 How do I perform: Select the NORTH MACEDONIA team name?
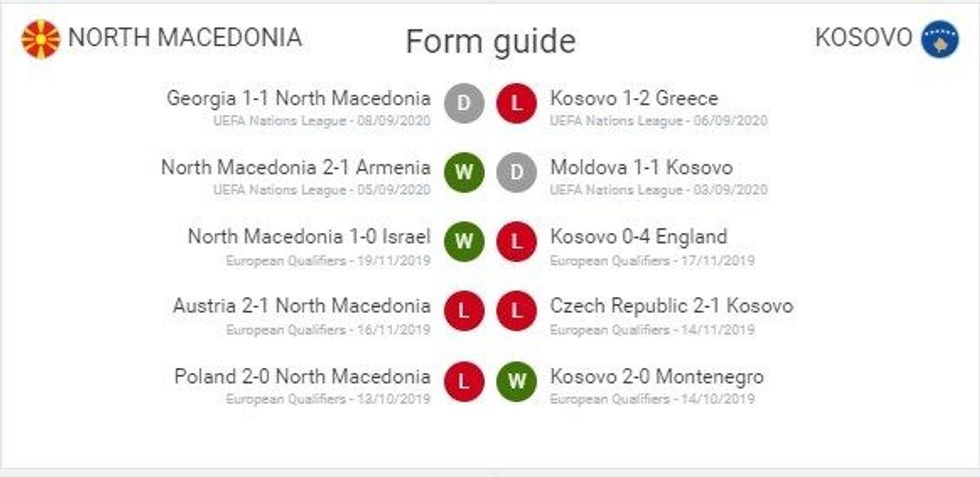(x=184, y=38)
